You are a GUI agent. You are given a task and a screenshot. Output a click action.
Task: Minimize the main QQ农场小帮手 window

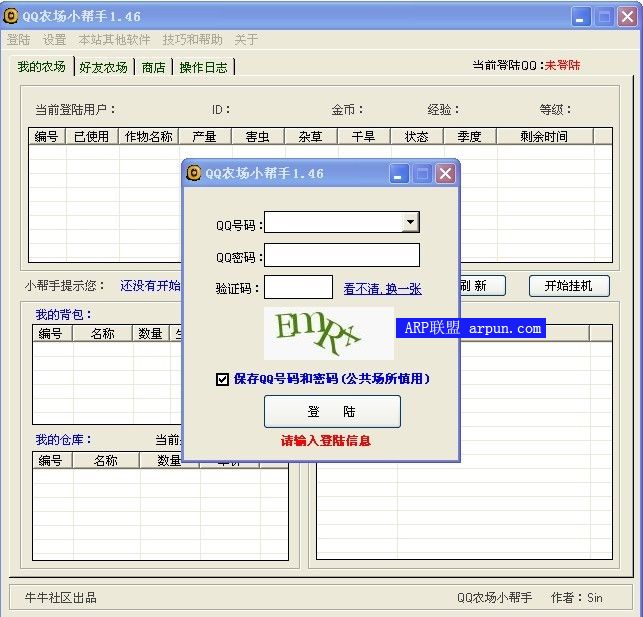point(581,17)
